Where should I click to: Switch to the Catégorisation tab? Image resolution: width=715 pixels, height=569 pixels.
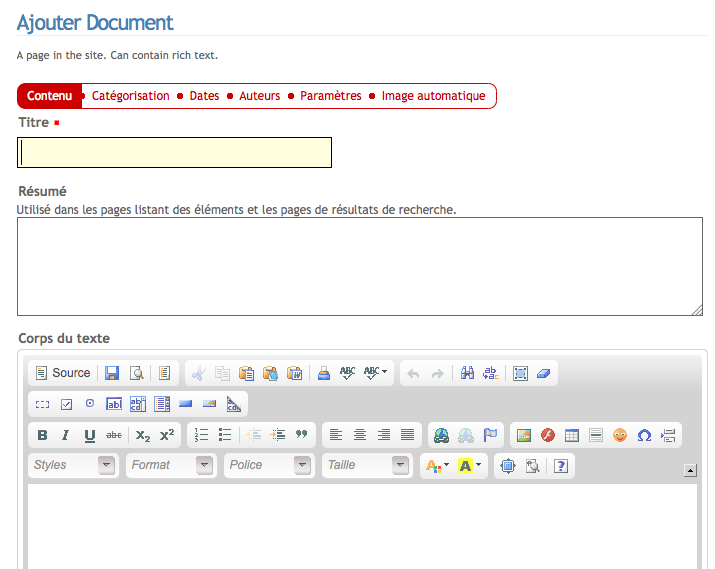(131, 96)
